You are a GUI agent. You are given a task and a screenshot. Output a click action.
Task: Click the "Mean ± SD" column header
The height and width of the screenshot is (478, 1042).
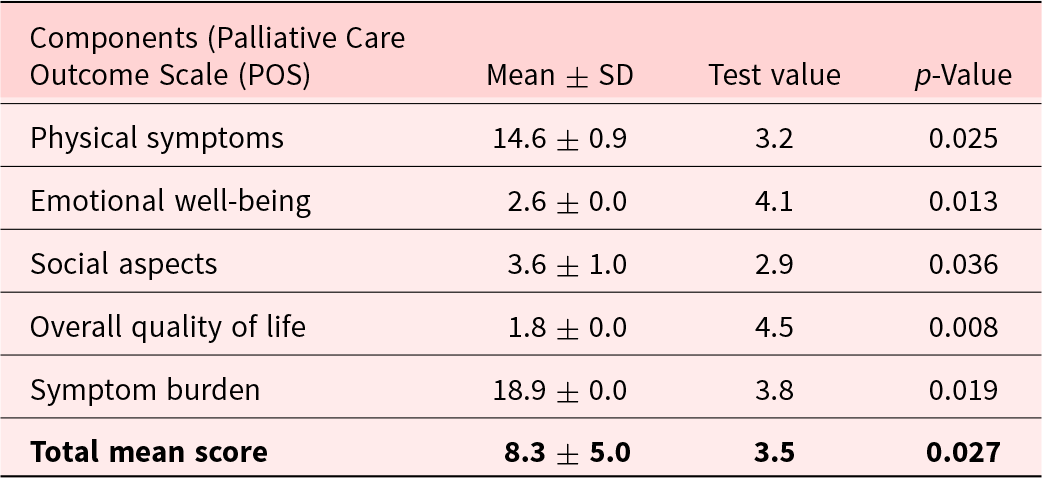click(x=559, y=76)
